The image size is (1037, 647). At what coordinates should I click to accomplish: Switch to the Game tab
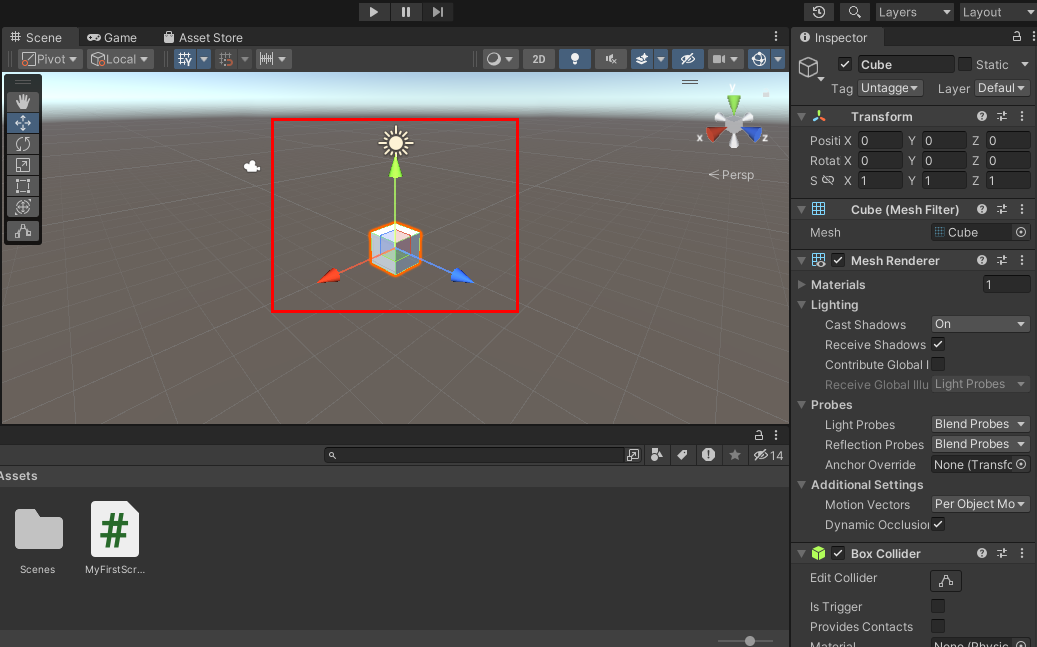point(112,38)
